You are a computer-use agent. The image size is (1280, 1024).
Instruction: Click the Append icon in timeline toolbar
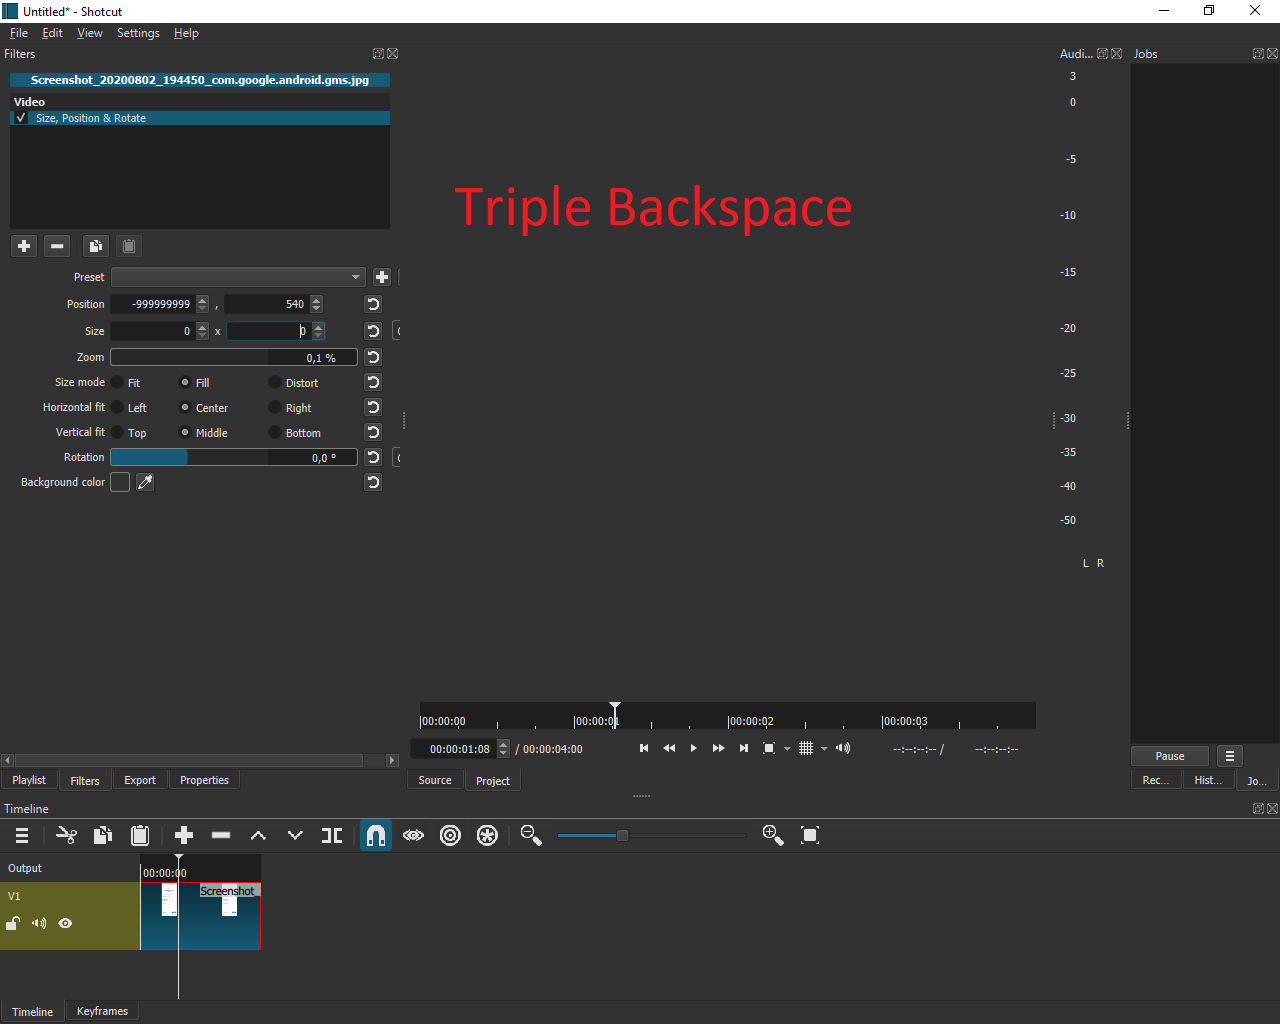(184, 835)
